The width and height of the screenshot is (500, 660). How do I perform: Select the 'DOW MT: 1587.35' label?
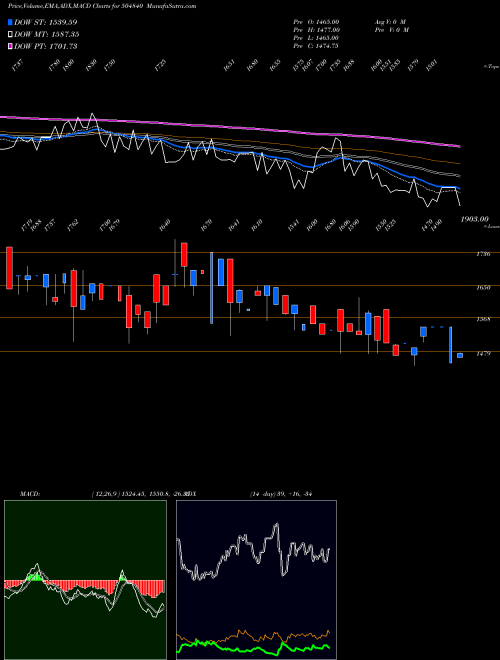coord(47,34)
